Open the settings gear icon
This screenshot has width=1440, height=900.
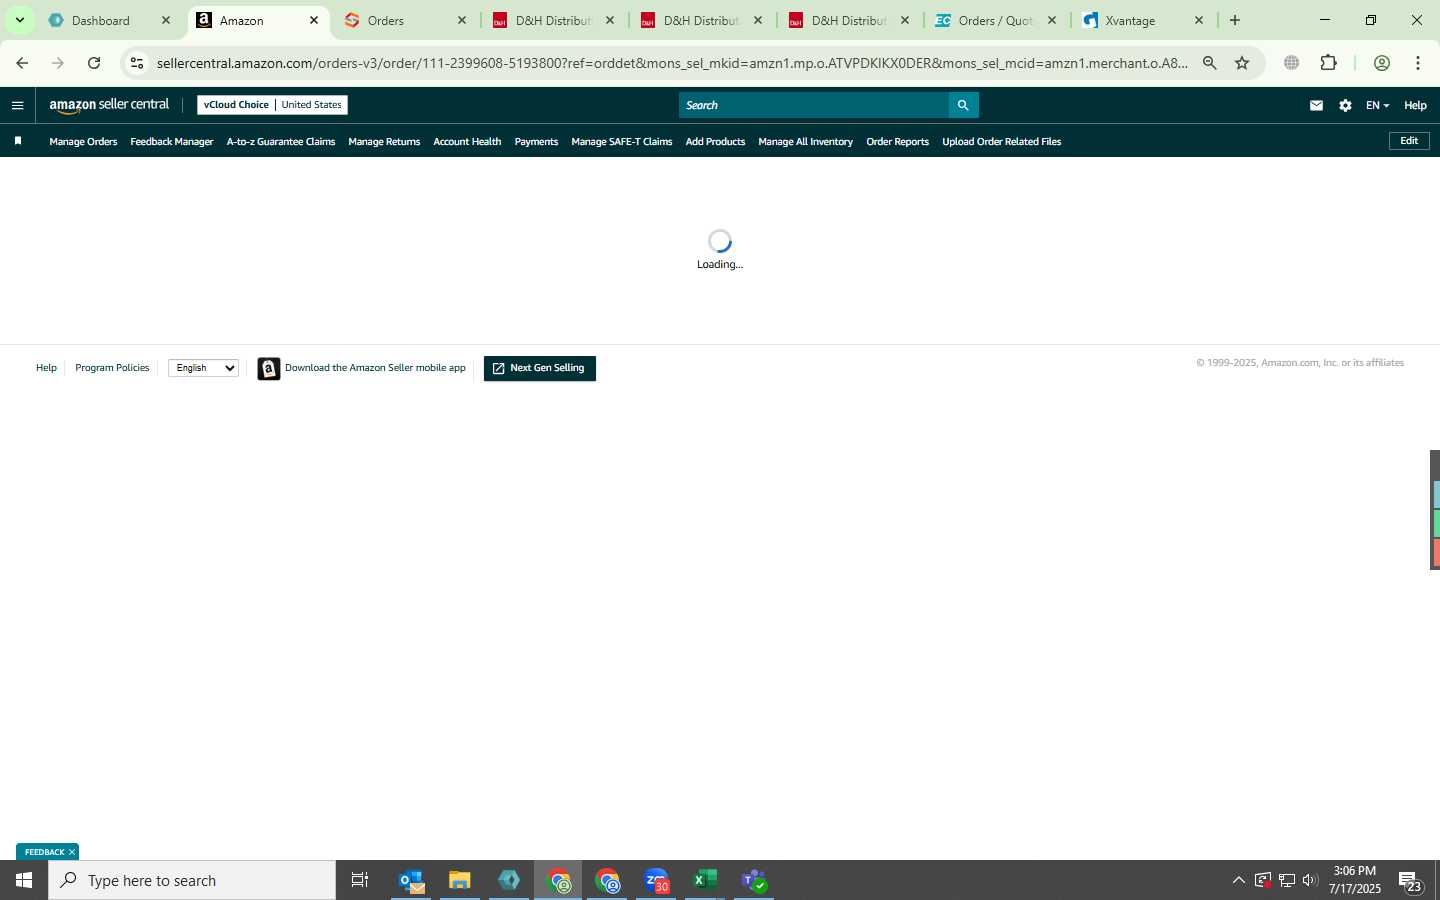[x=1345, y=105]
